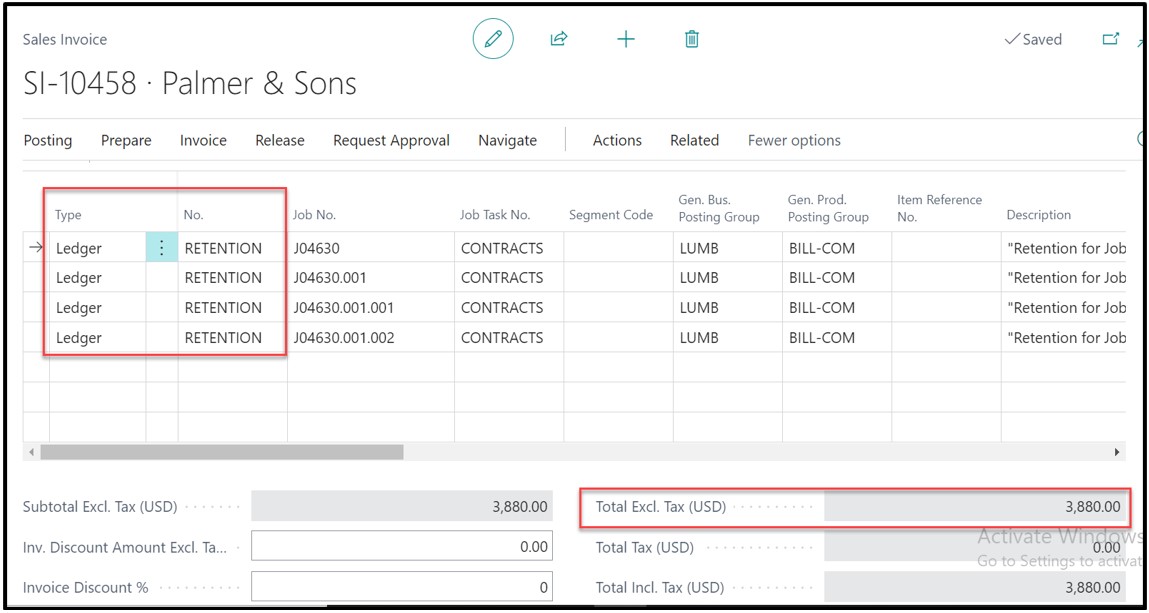The width and height of the screenshot is (1149, 613).
Task: Open invoice in new window icon
Action: 1110,40
